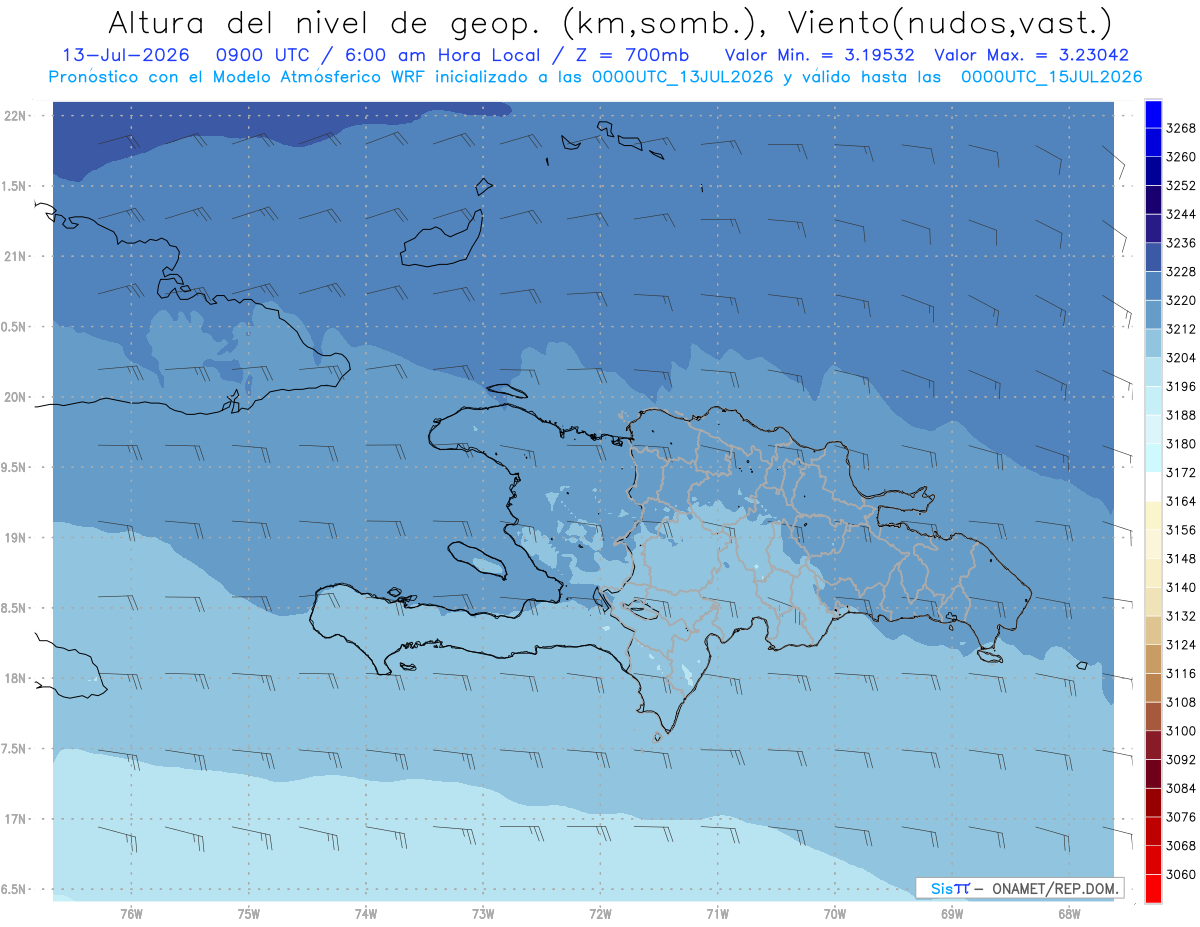1200x927 pixels.
Task: Click the color scale value 3180
Action: point(1180,444)
